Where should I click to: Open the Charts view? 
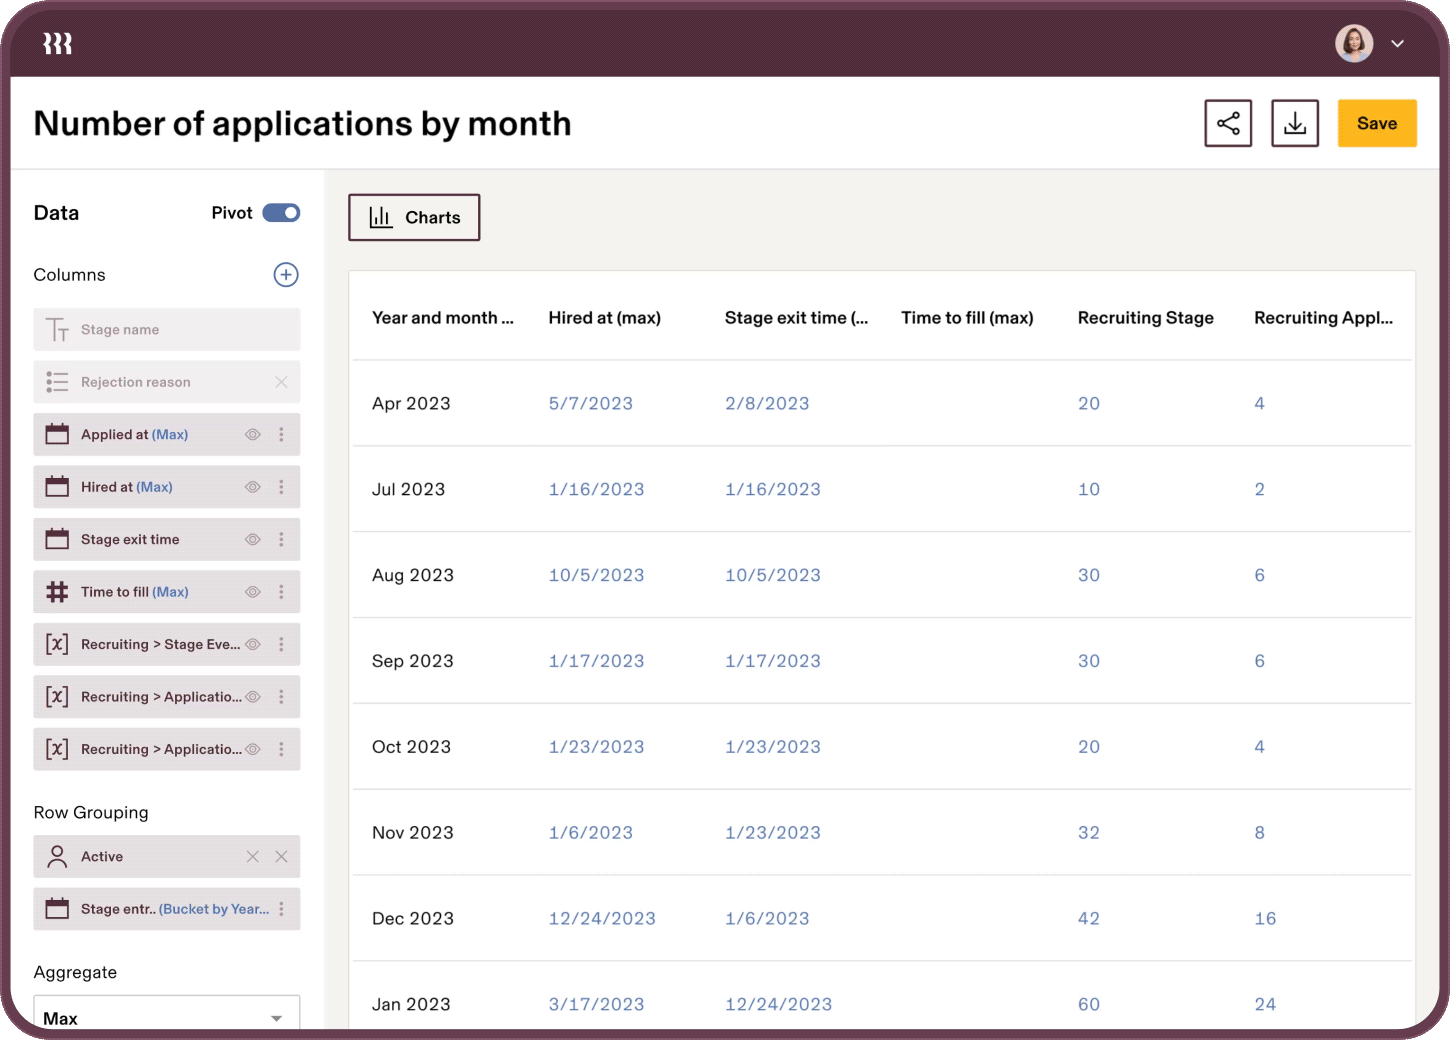pos(414,217)
